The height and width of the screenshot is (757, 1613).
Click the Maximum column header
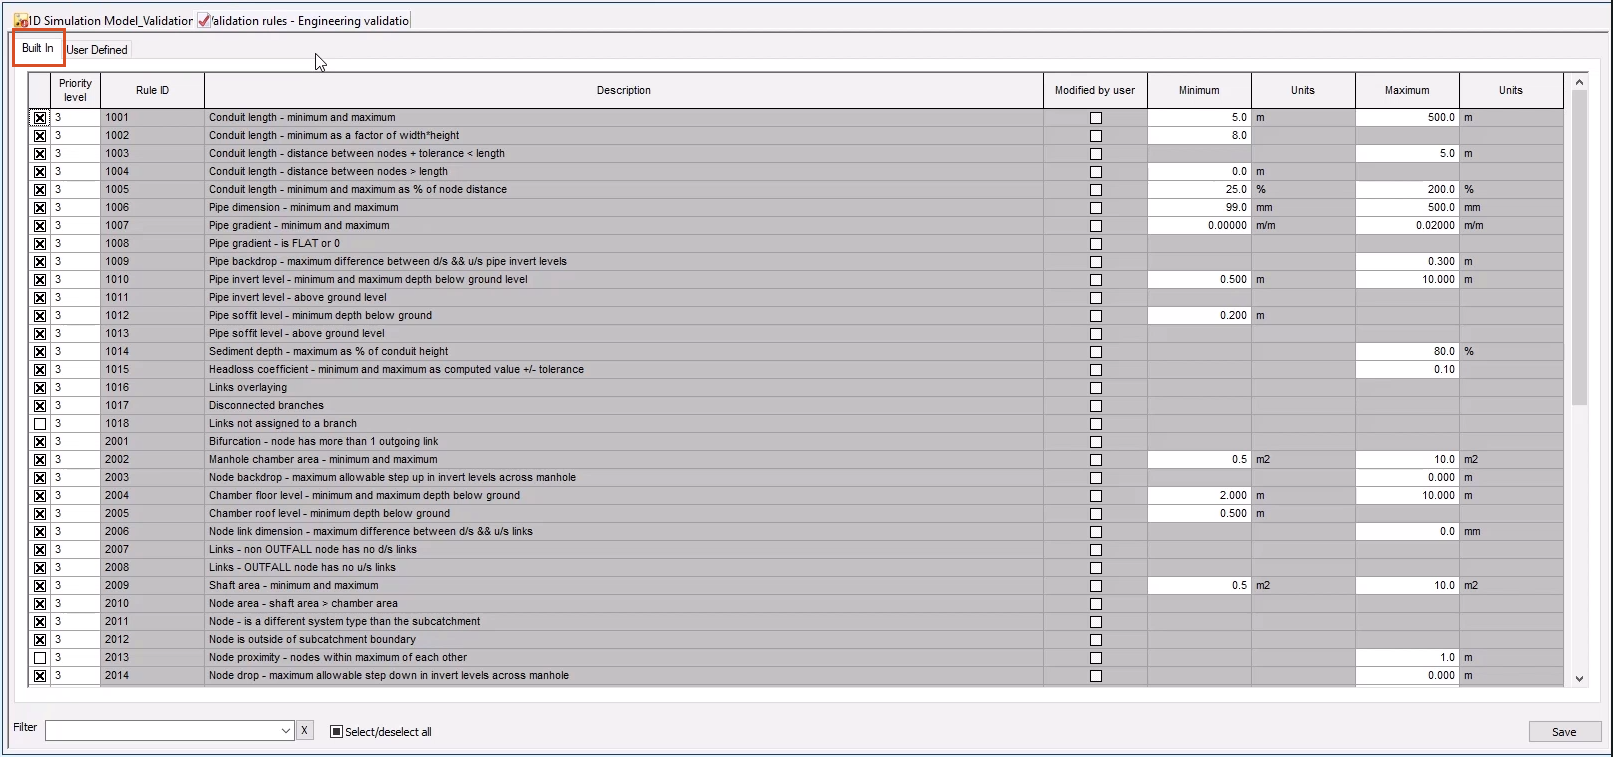coord(1407,90)
